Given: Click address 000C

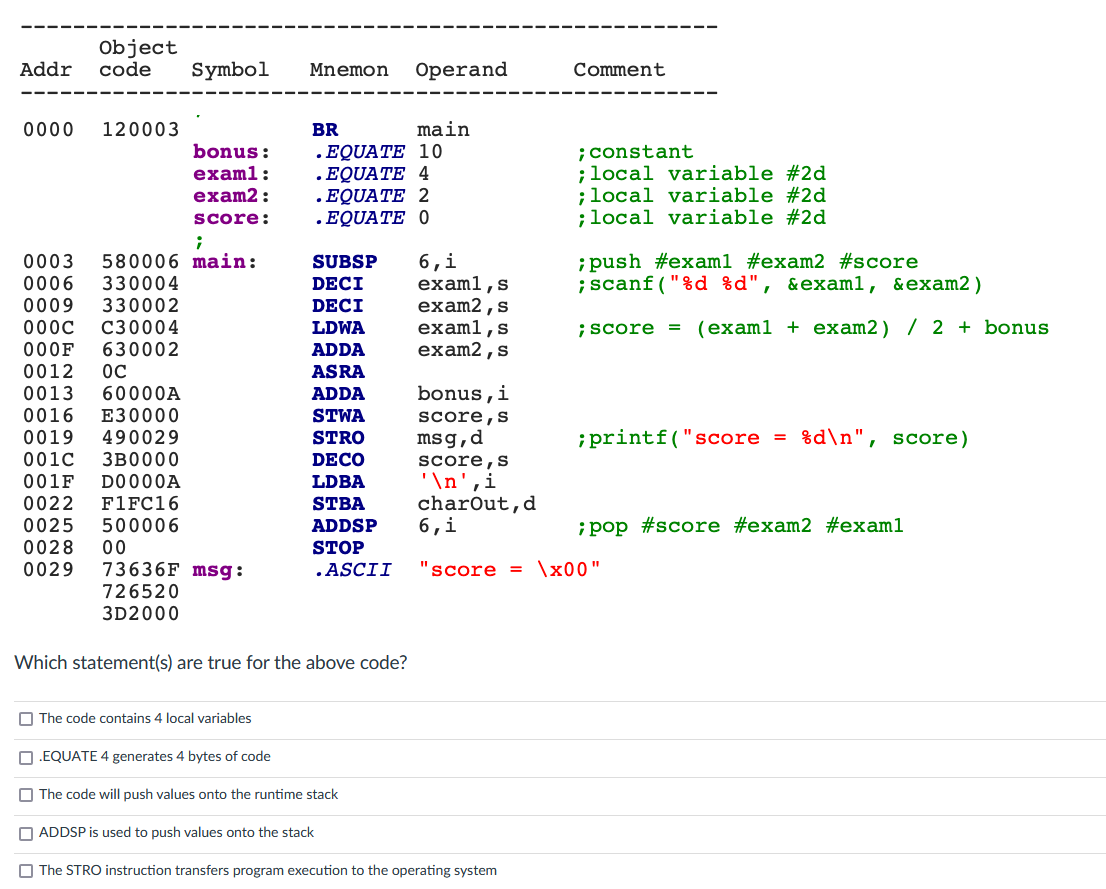Looking at the screenshot, I should pyautogui.click(x=48, y=328).
